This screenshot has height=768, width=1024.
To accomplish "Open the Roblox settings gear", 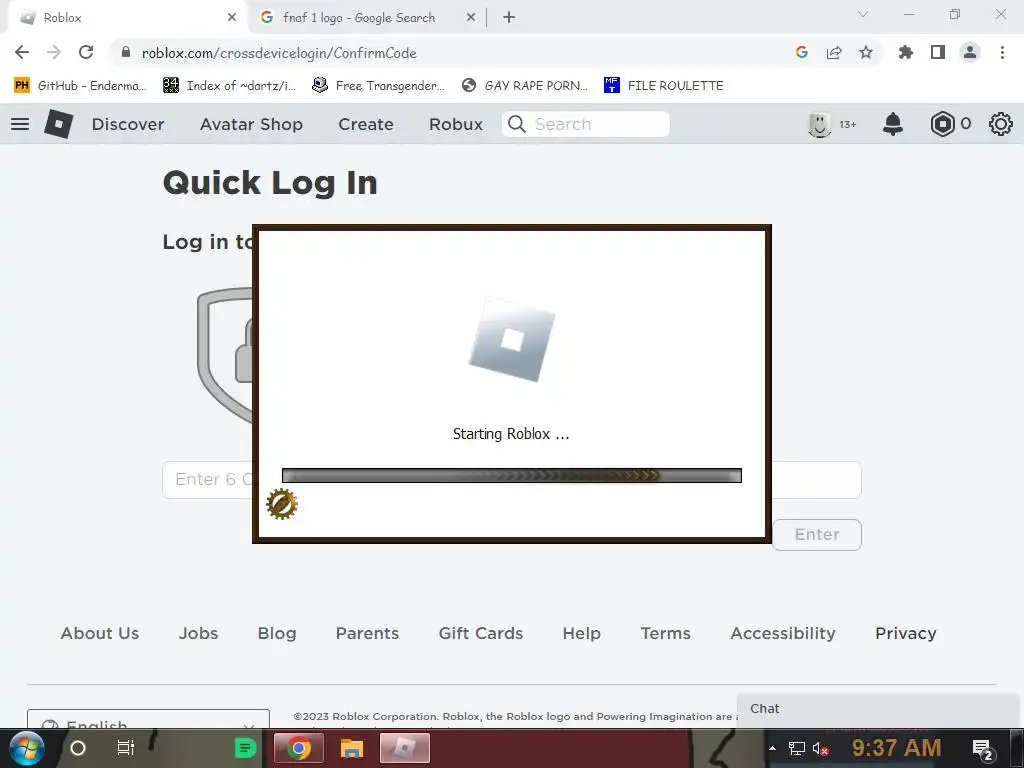I will [x=1000, y=124].
